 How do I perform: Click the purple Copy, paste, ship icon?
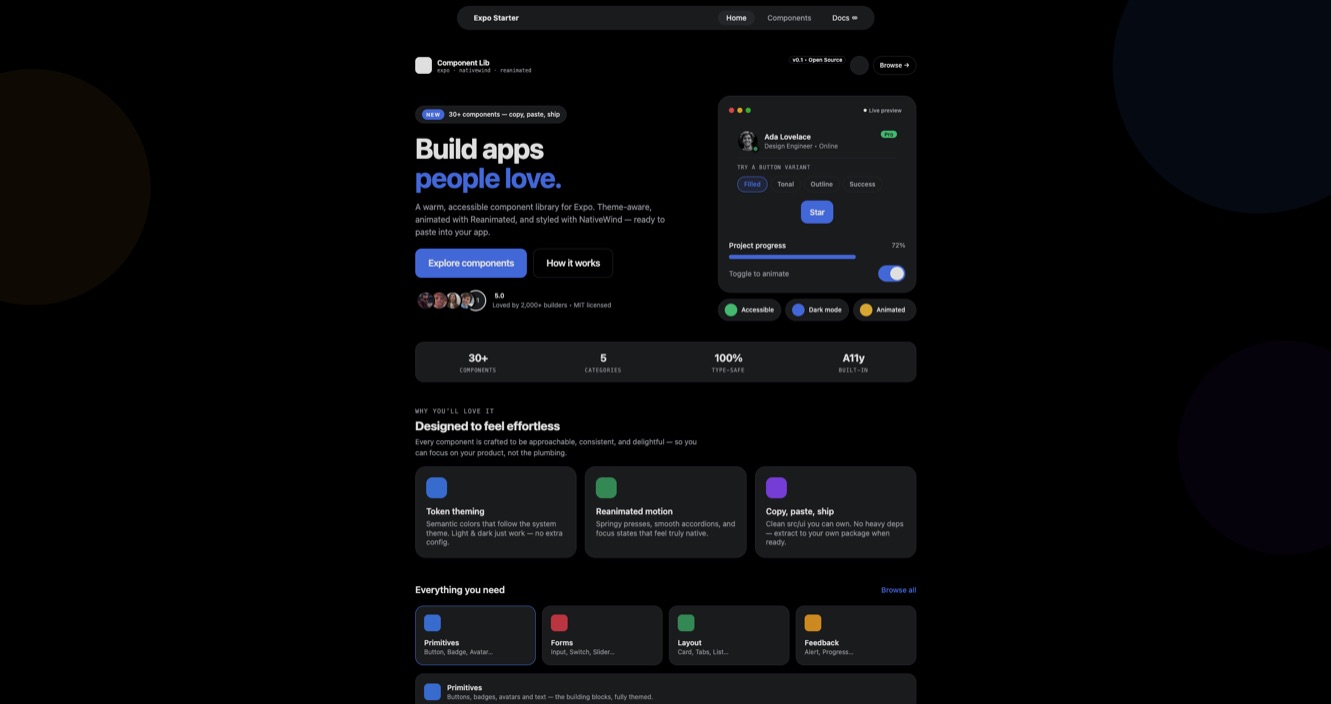(776, 488)
